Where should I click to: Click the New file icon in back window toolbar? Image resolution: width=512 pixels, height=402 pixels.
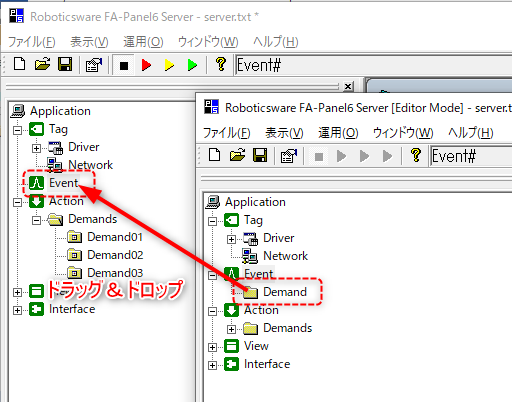pos(19,64)
